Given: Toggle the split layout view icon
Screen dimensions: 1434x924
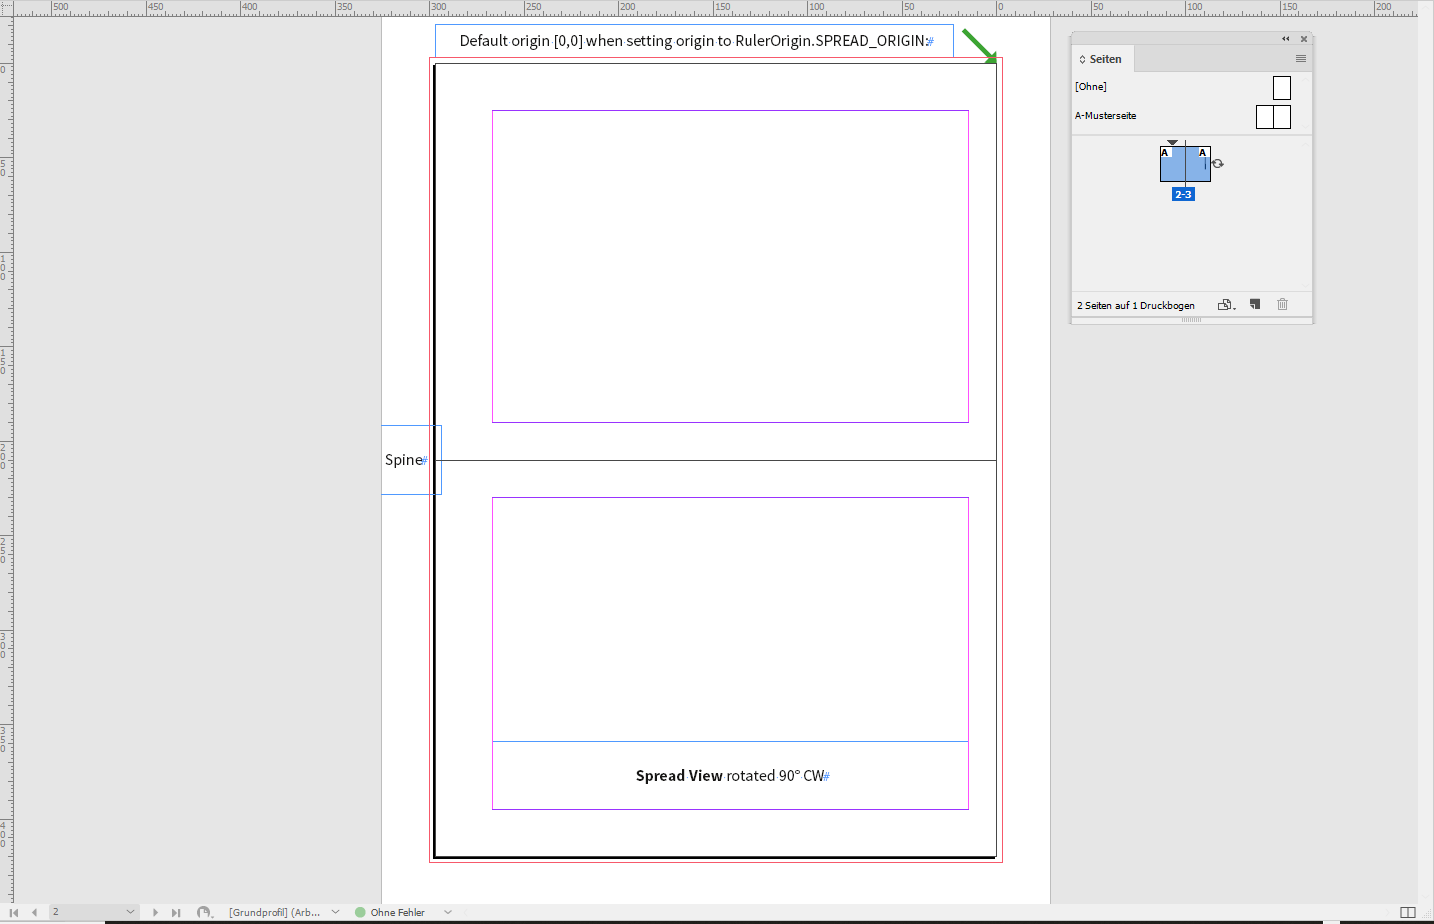Looking at the screenshot, I should click(1408, 912).
